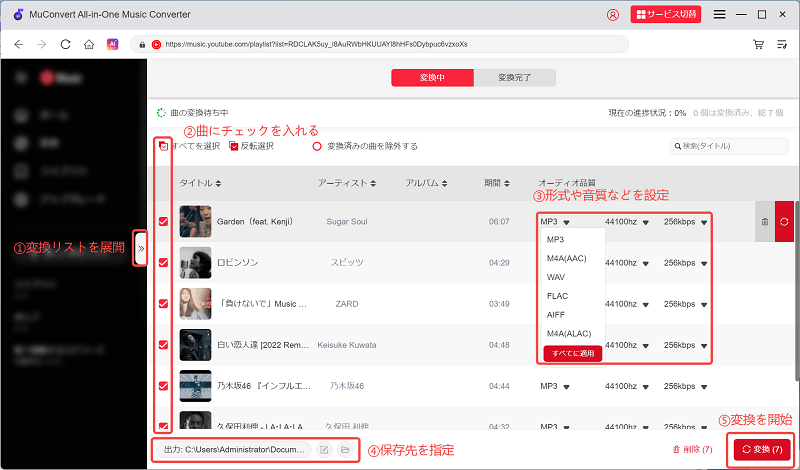Edit the output path with pencil icon
The image size is (800, 470).
point(323,450)
